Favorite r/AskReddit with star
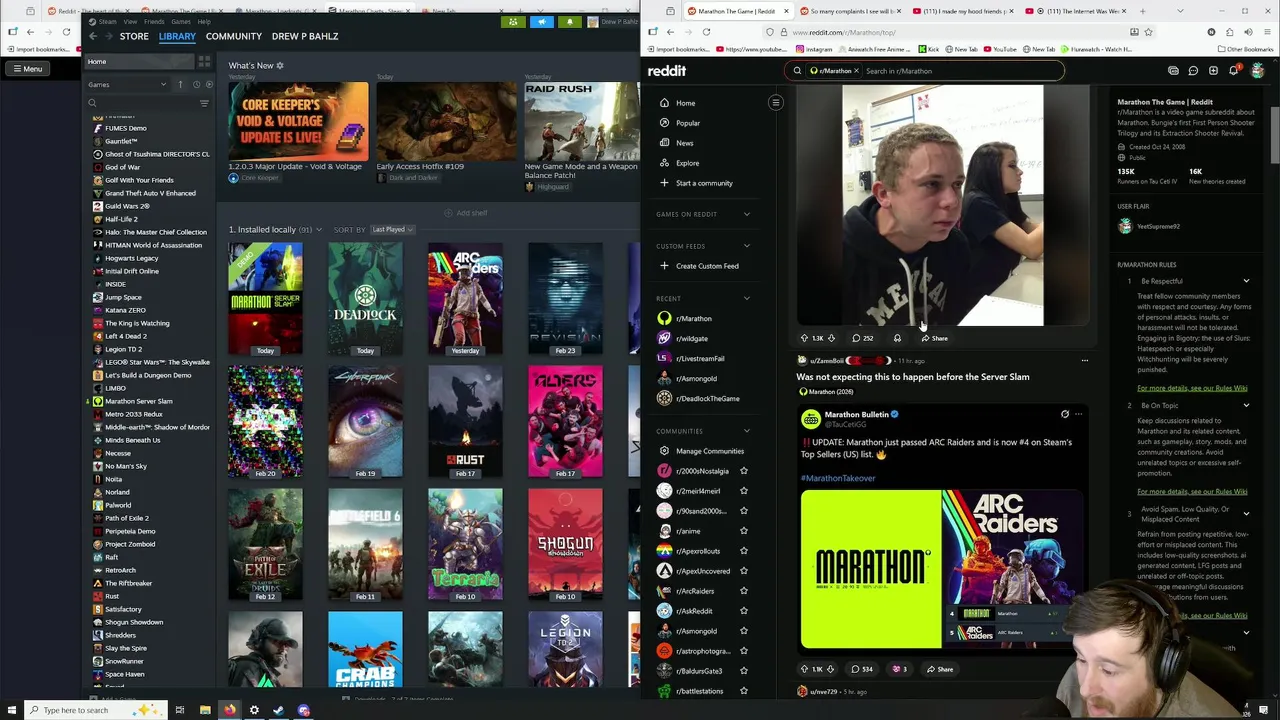This screenshot has height=720, width=1280. click(x=743, y=611)
